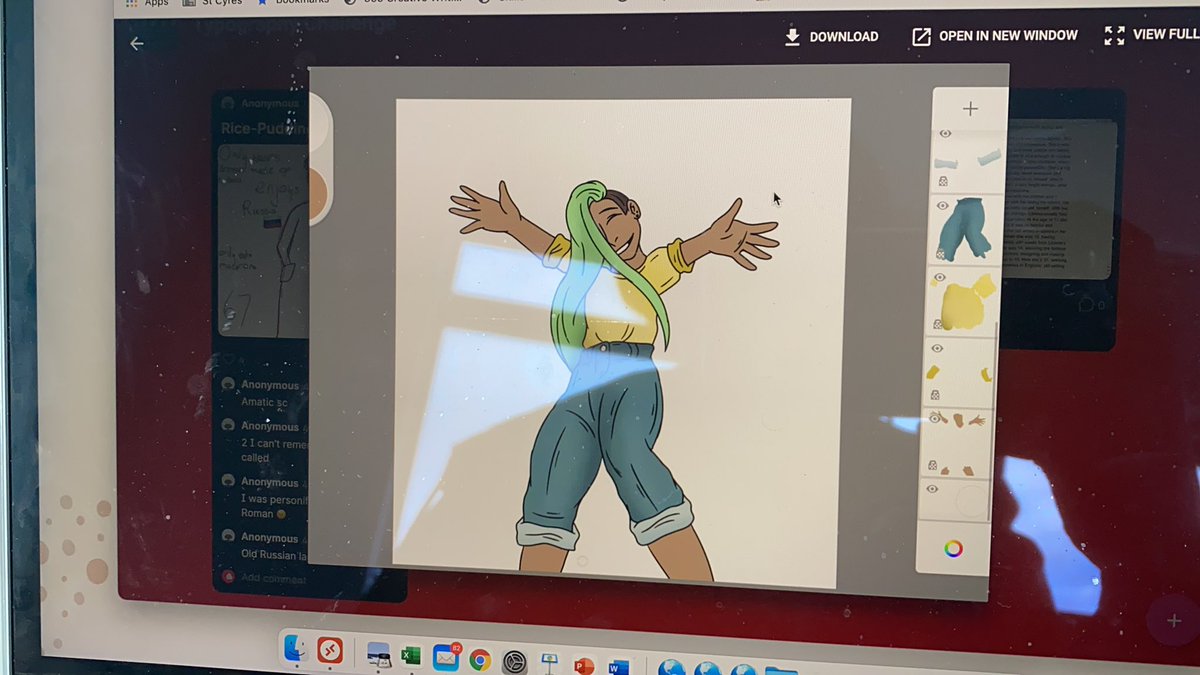The width and height of the screenshot is (1200, 675).
Task: Click the add post plus button
Action: tap(1173, 621)
